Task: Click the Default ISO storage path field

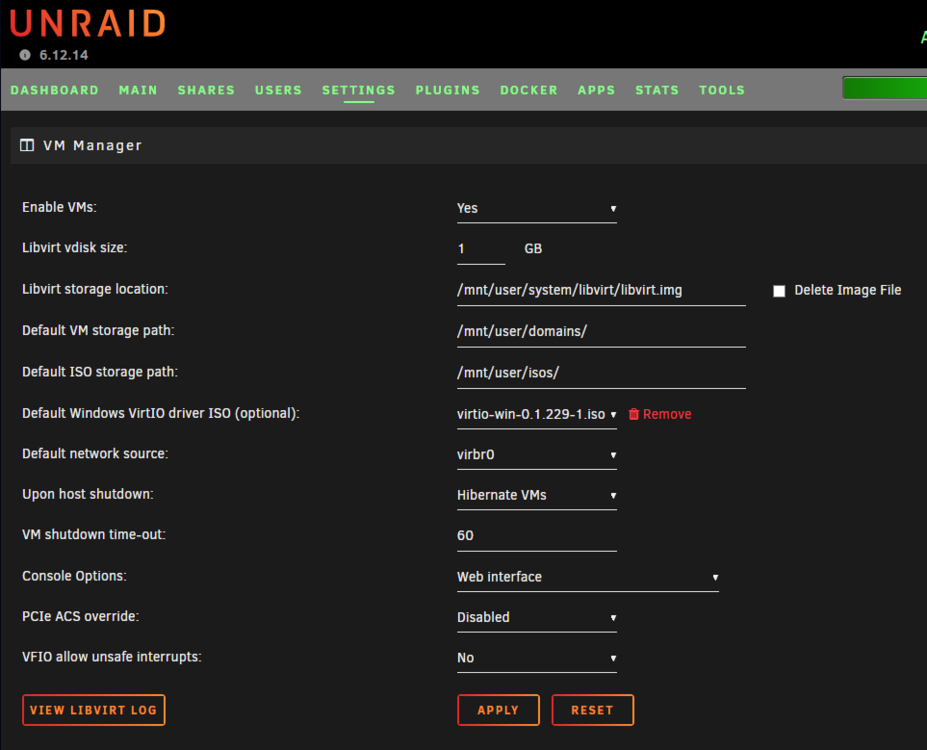Action: point(601,374)
